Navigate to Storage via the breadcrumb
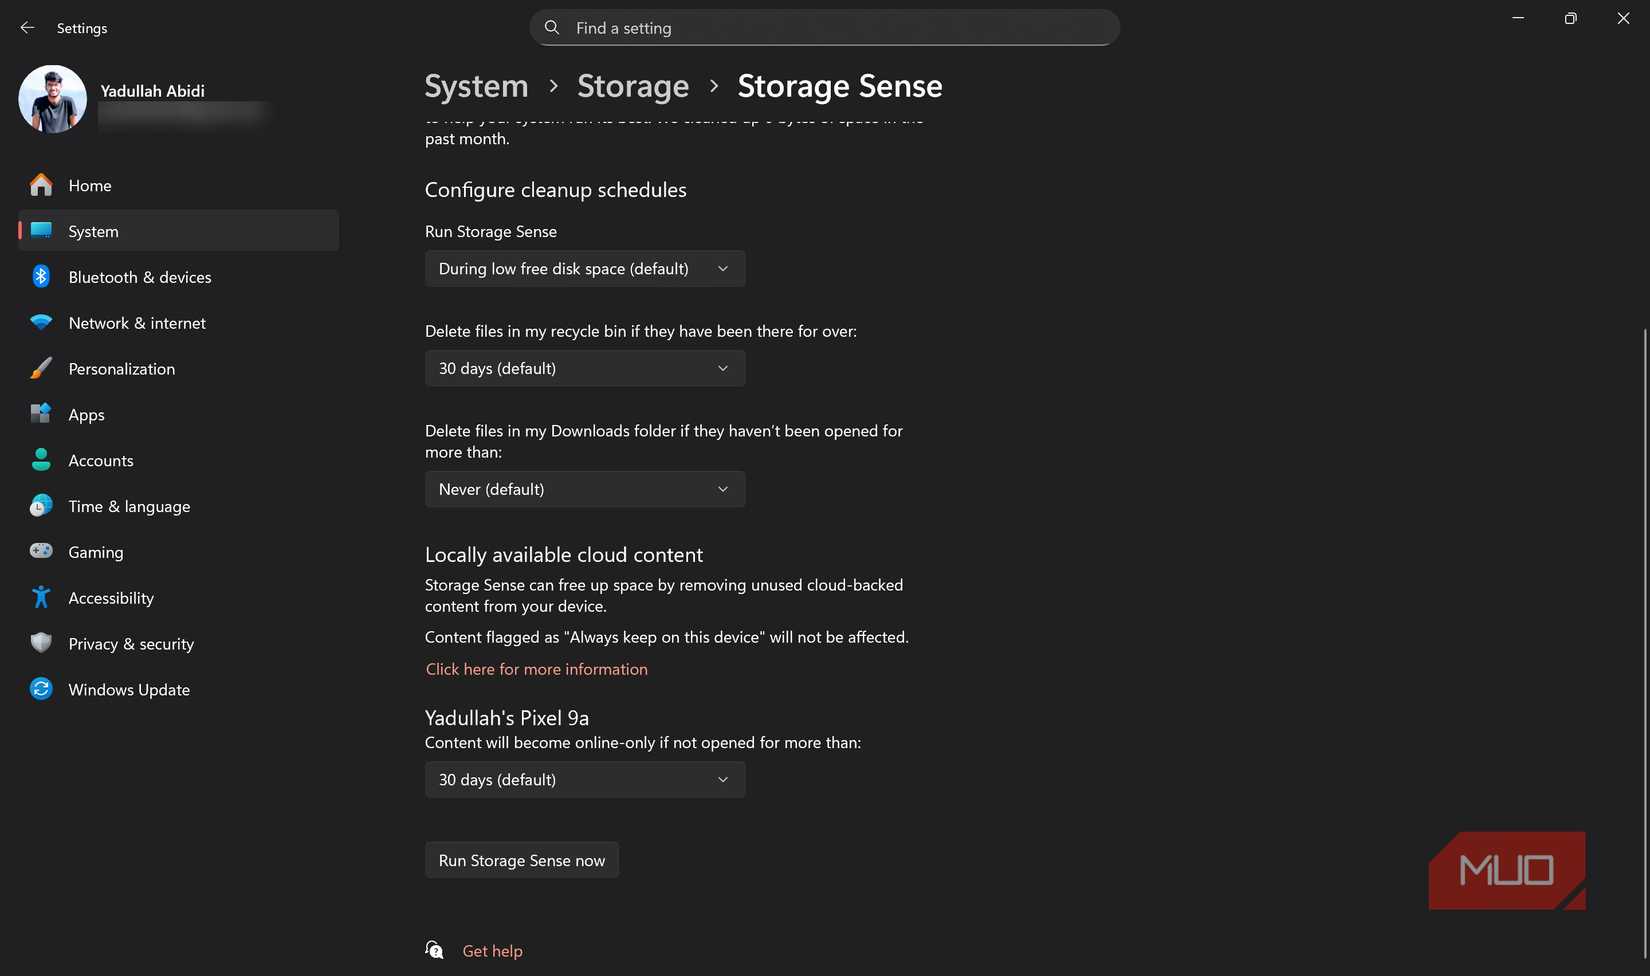Image resolution: width=1650 pixels, height=976 pixels. pos(633,86)
